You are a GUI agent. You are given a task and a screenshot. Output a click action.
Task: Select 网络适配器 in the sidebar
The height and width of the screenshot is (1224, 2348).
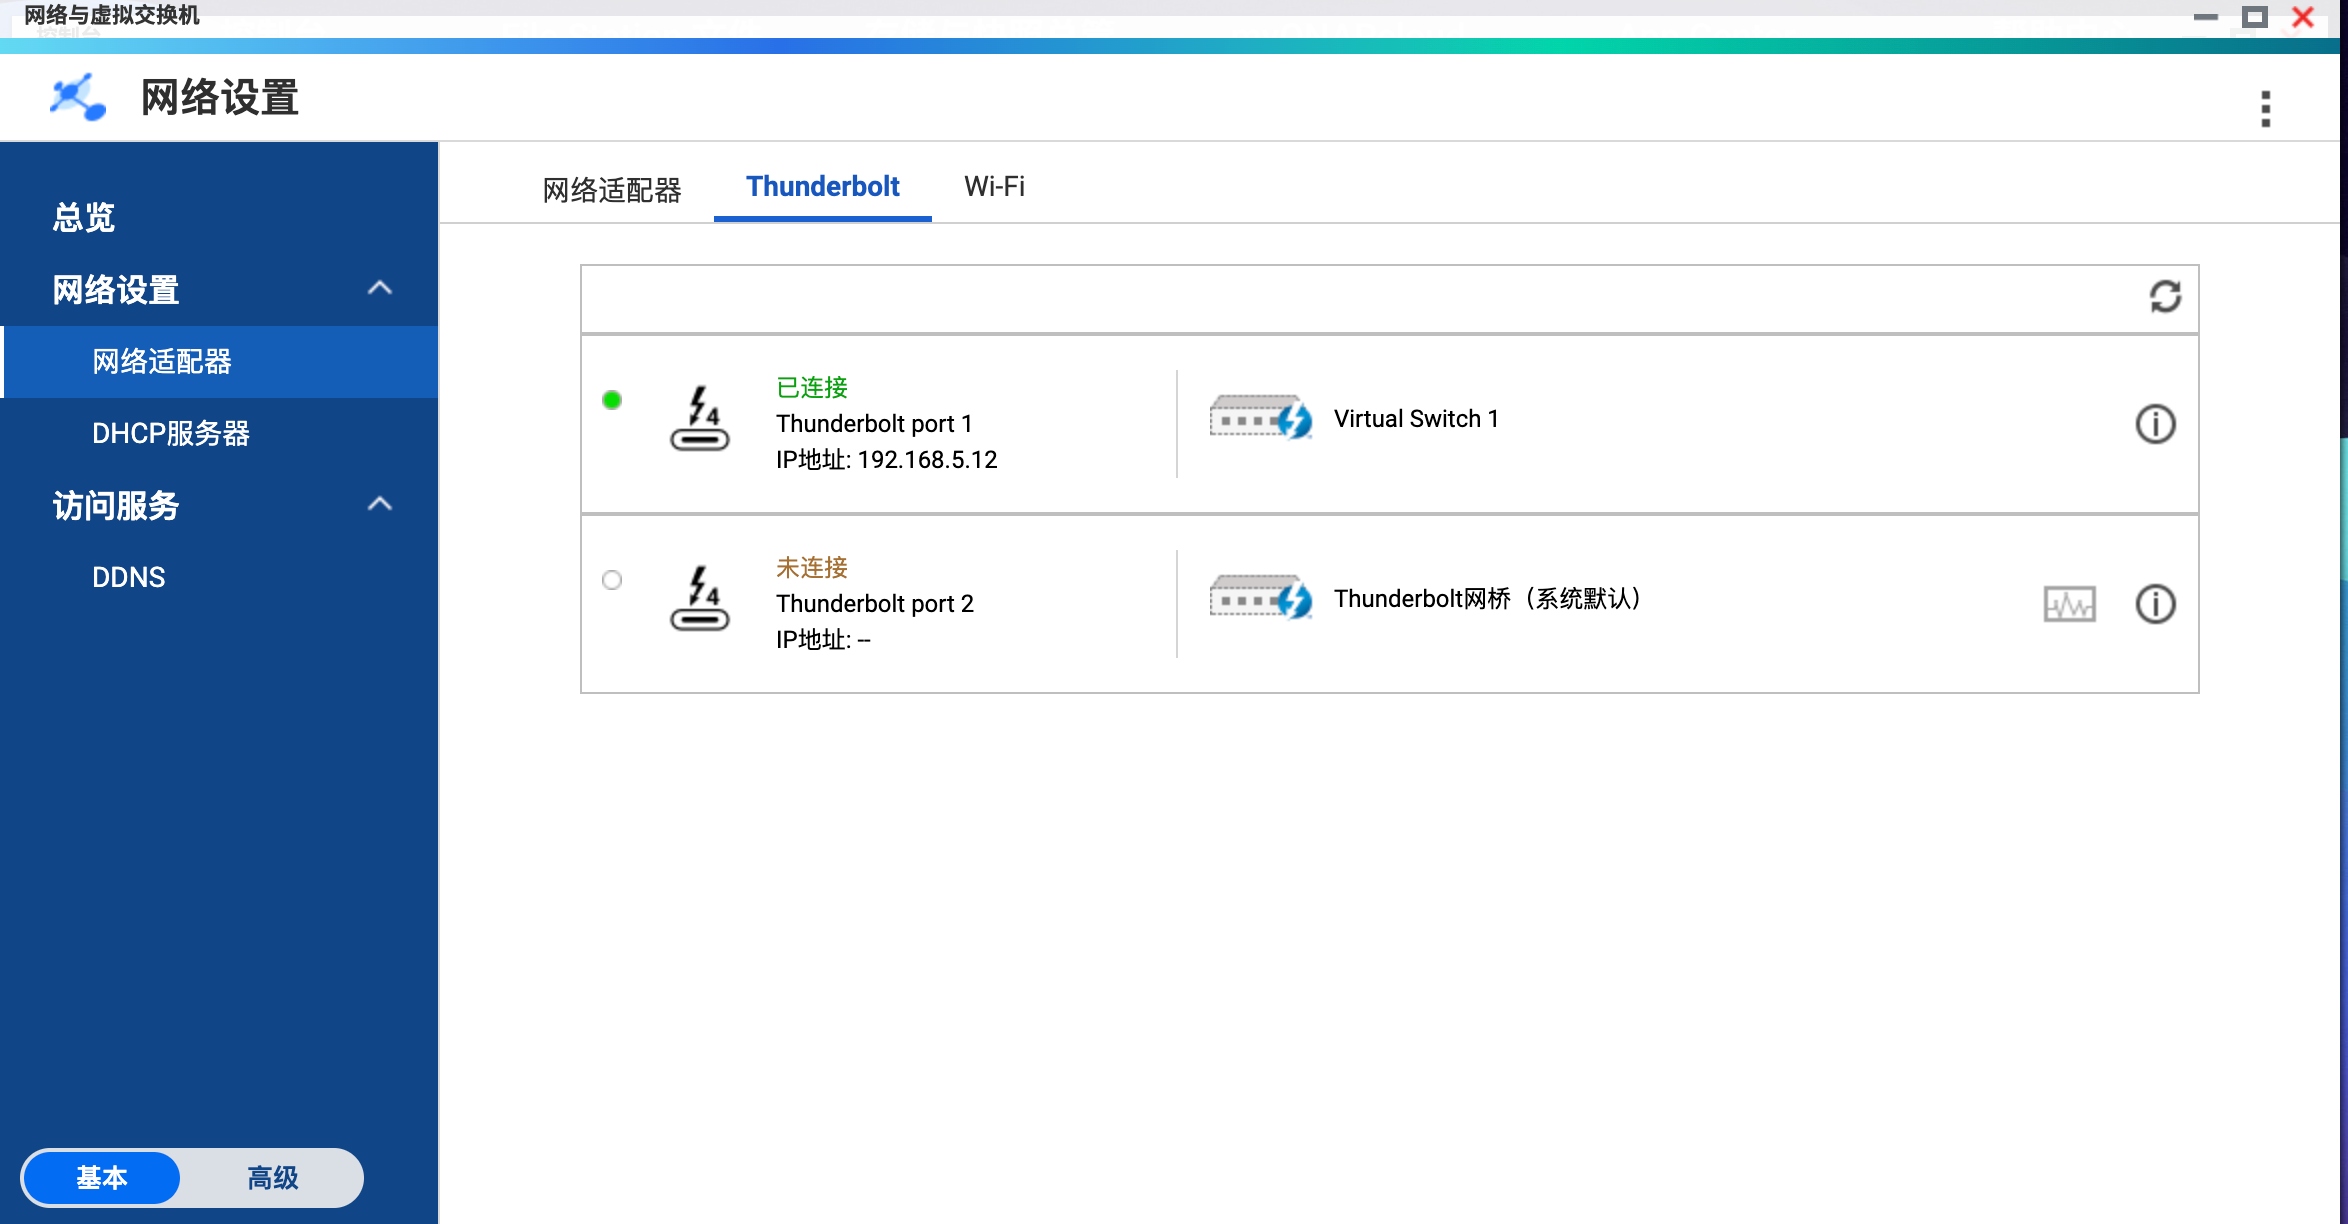219,361
